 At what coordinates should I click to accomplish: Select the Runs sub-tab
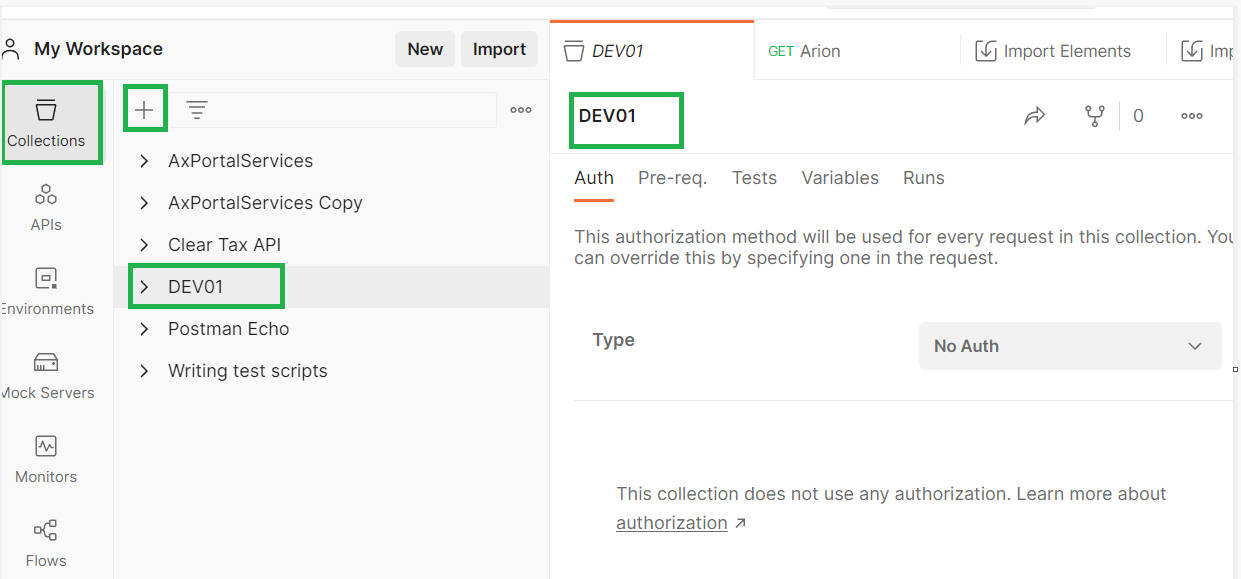pos(924,178)
